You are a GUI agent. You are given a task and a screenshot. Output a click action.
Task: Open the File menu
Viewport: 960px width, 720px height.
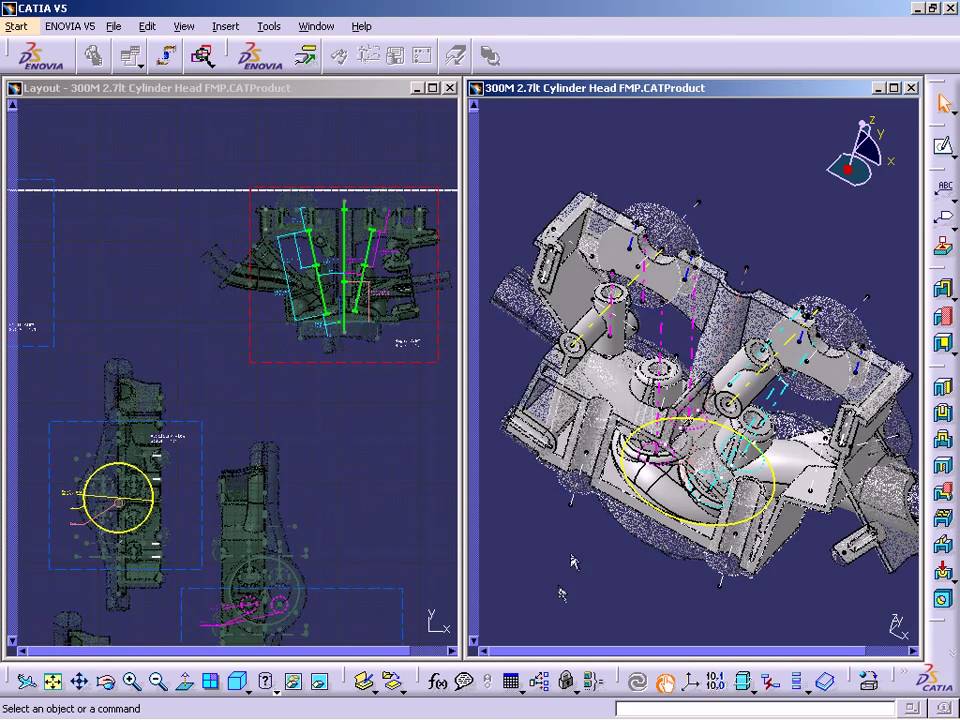(113, 26)
